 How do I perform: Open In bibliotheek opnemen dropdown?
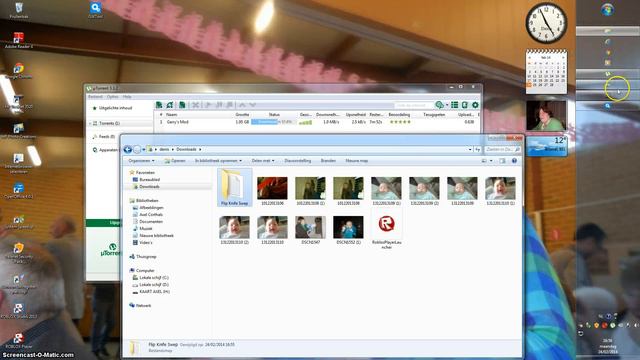point(218,161)
